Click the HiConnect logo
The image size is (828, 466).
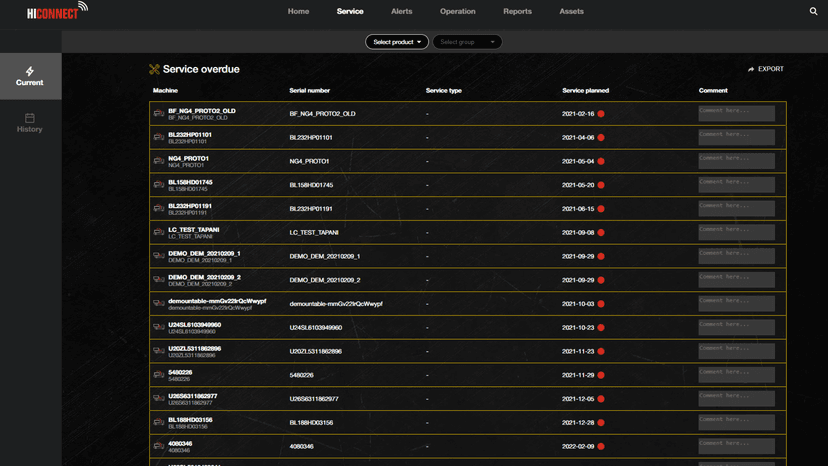coord(57,11)
